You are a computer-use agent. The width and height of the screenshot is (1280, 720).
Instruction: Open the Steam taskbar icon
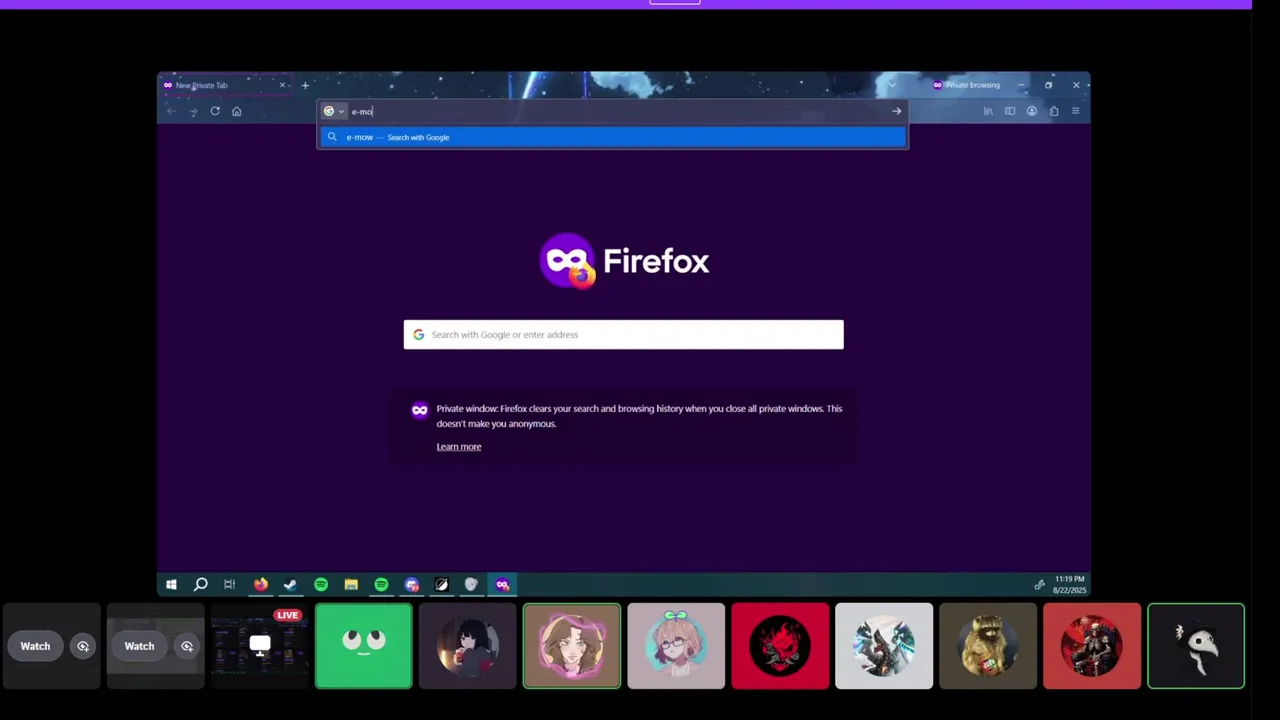click(x=290, y=585)
